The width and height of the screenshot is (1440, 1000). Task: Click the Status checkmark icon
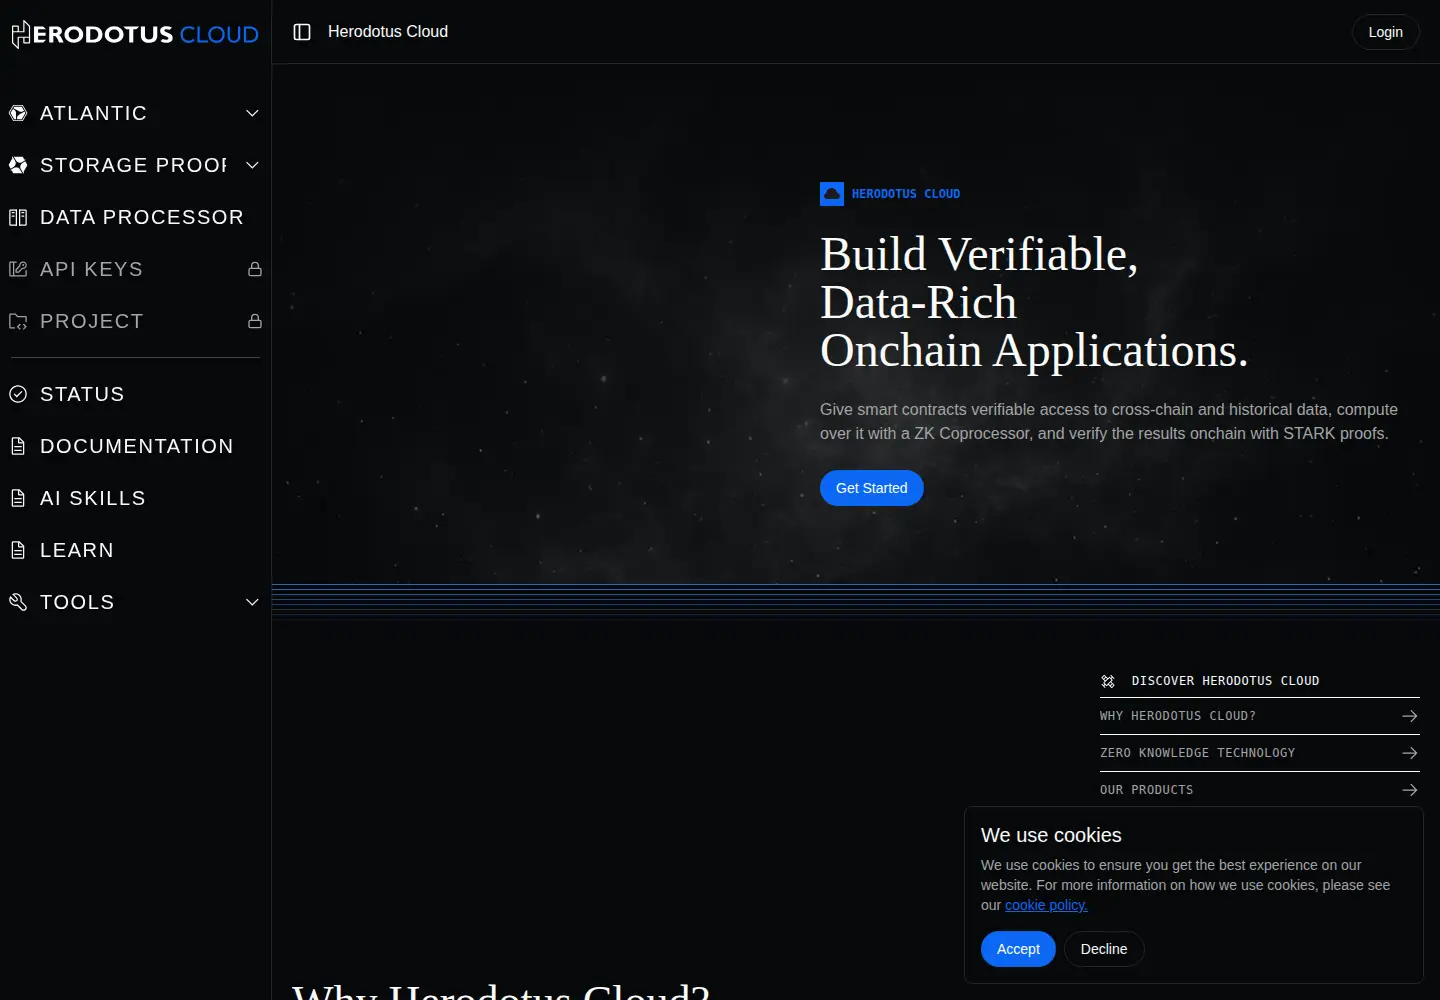[x=18, y=394]
